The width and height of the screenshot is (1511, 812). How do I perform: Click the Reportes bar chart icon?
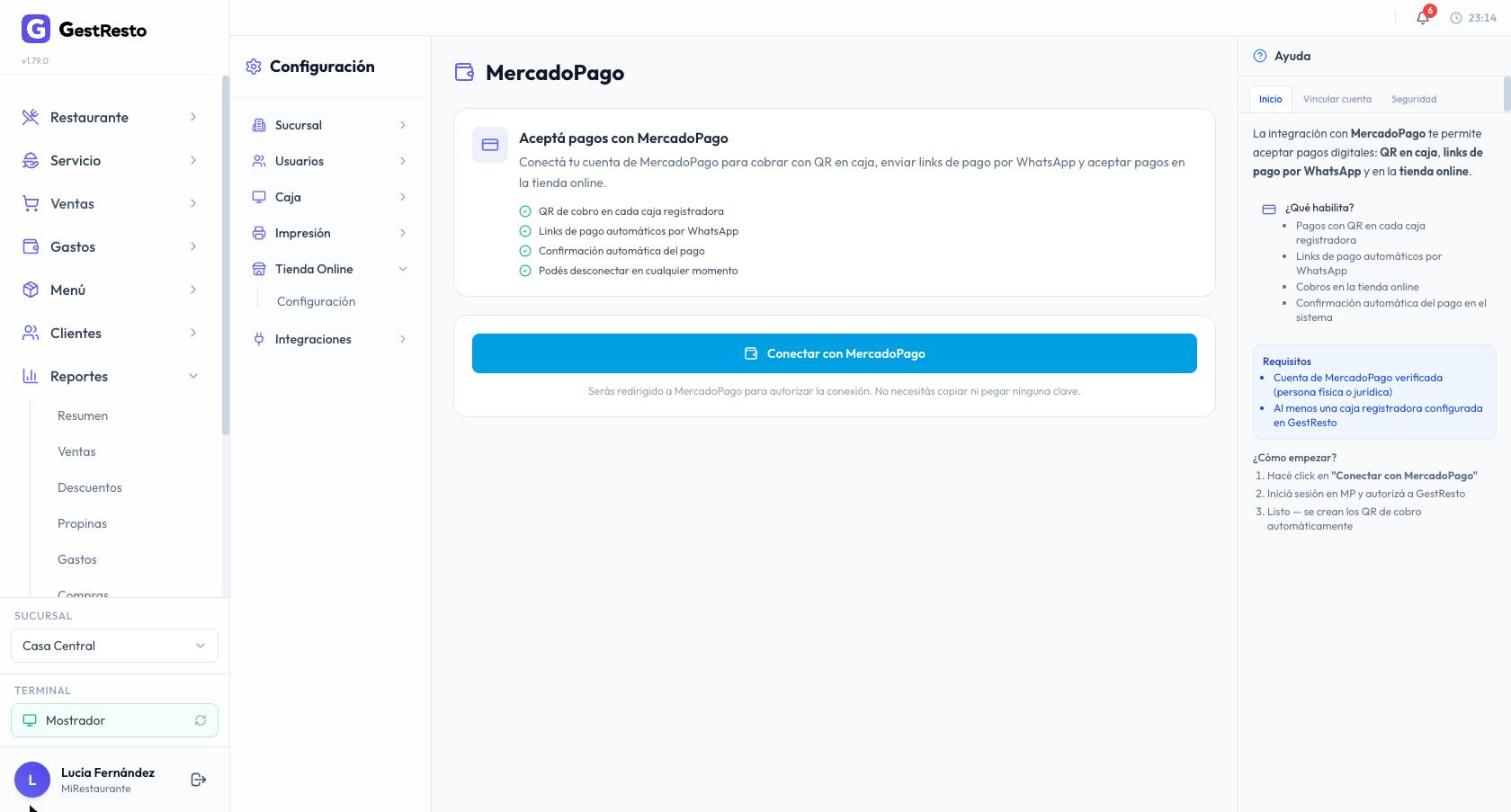30,376
